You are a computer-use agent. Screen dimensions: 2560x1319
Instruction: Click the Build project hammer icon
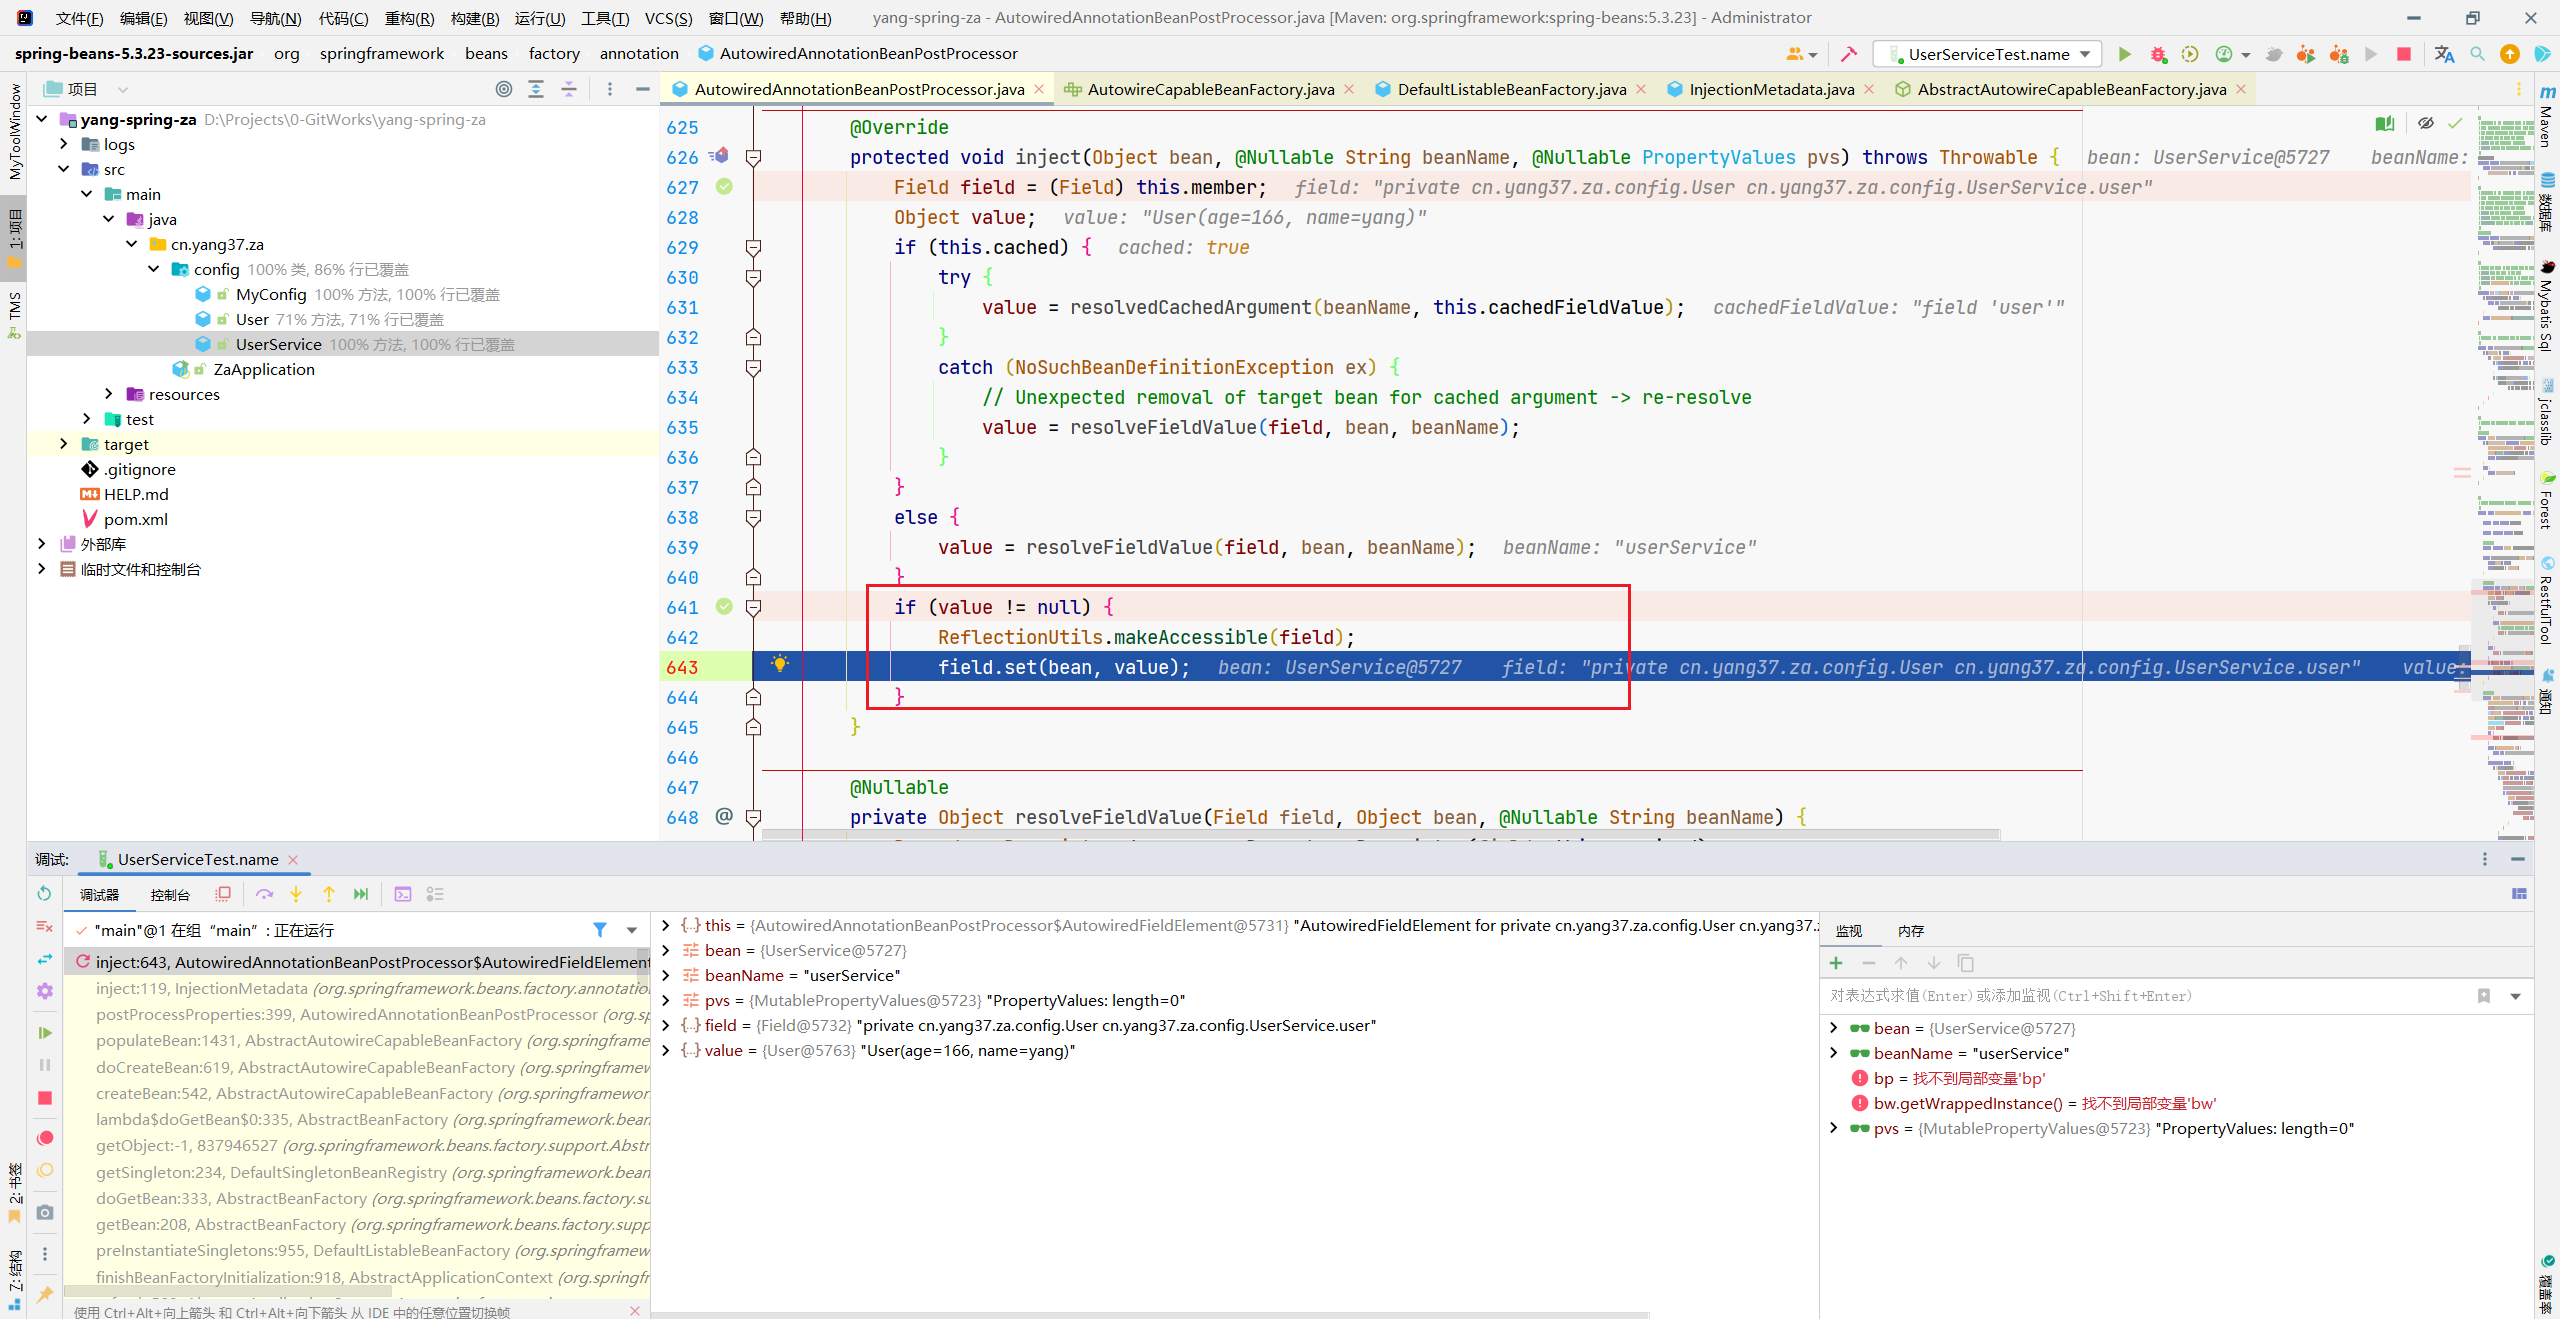click(1848, 54)
